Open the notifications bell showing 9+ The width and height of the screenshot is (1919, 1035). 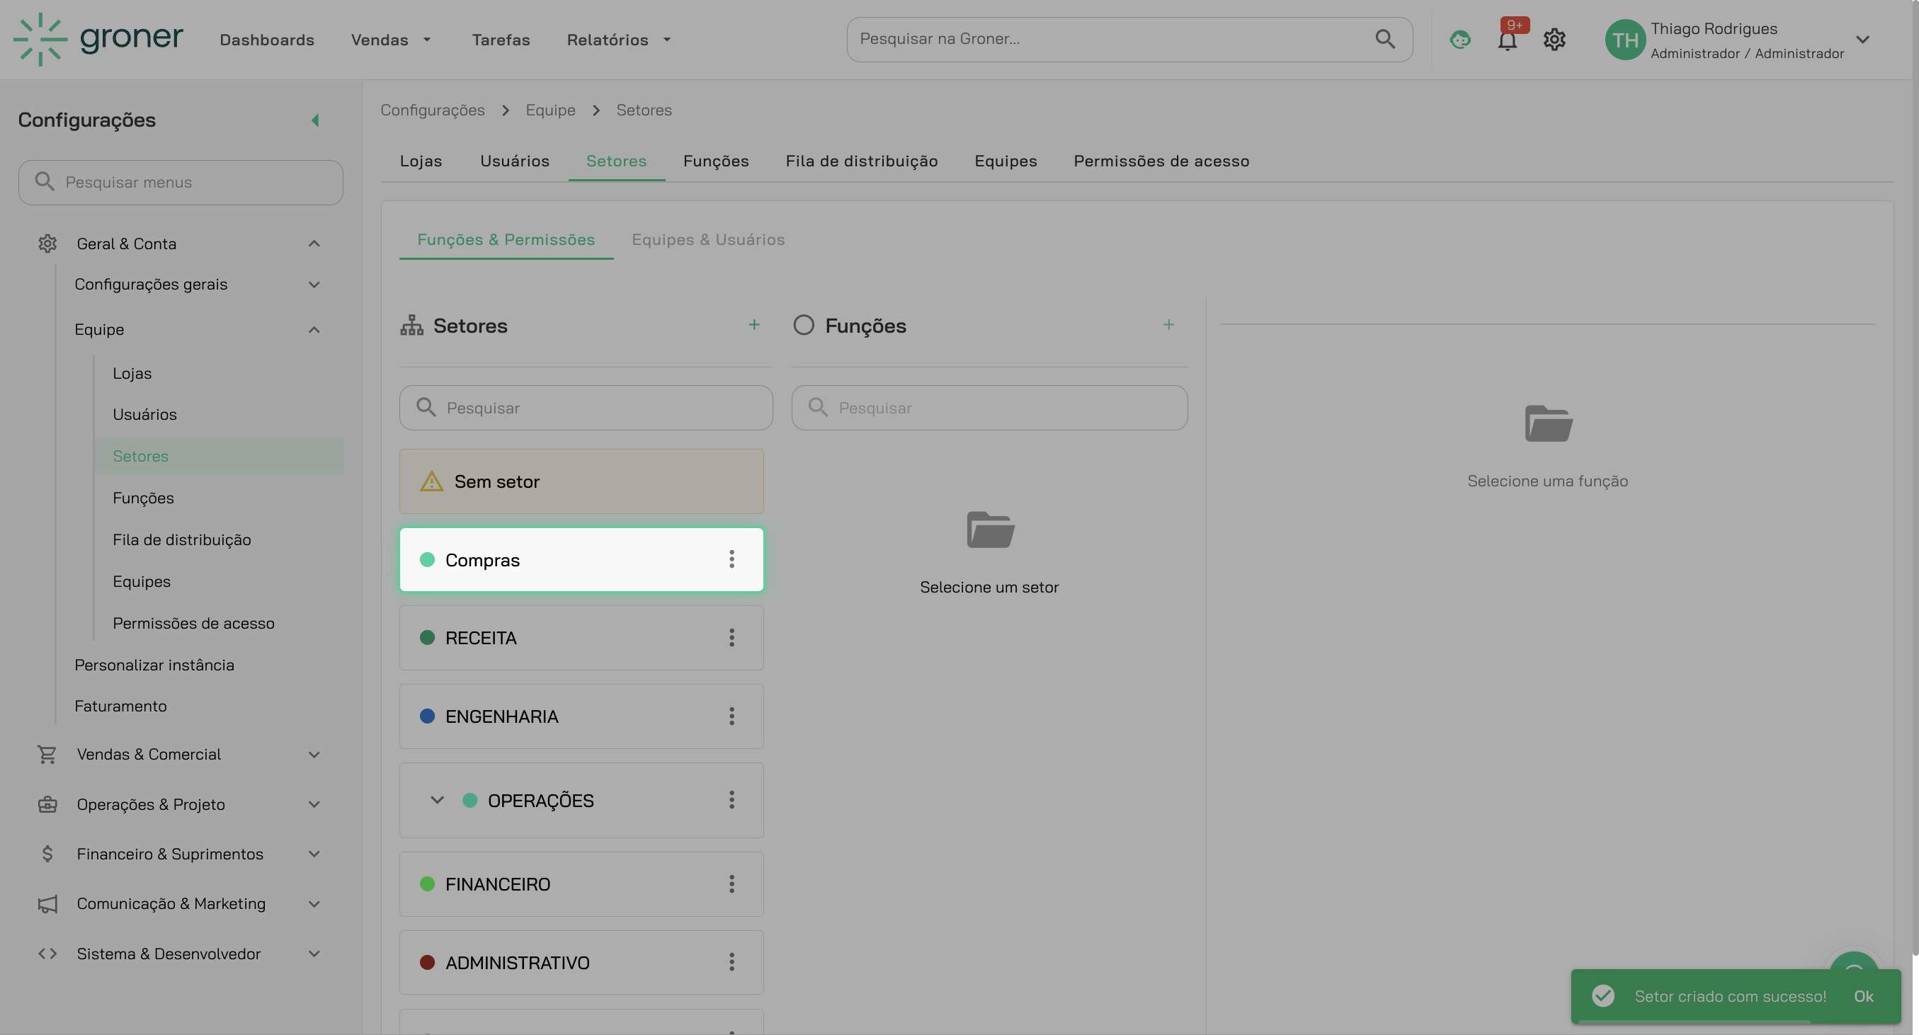click(x=1507, y=39)
